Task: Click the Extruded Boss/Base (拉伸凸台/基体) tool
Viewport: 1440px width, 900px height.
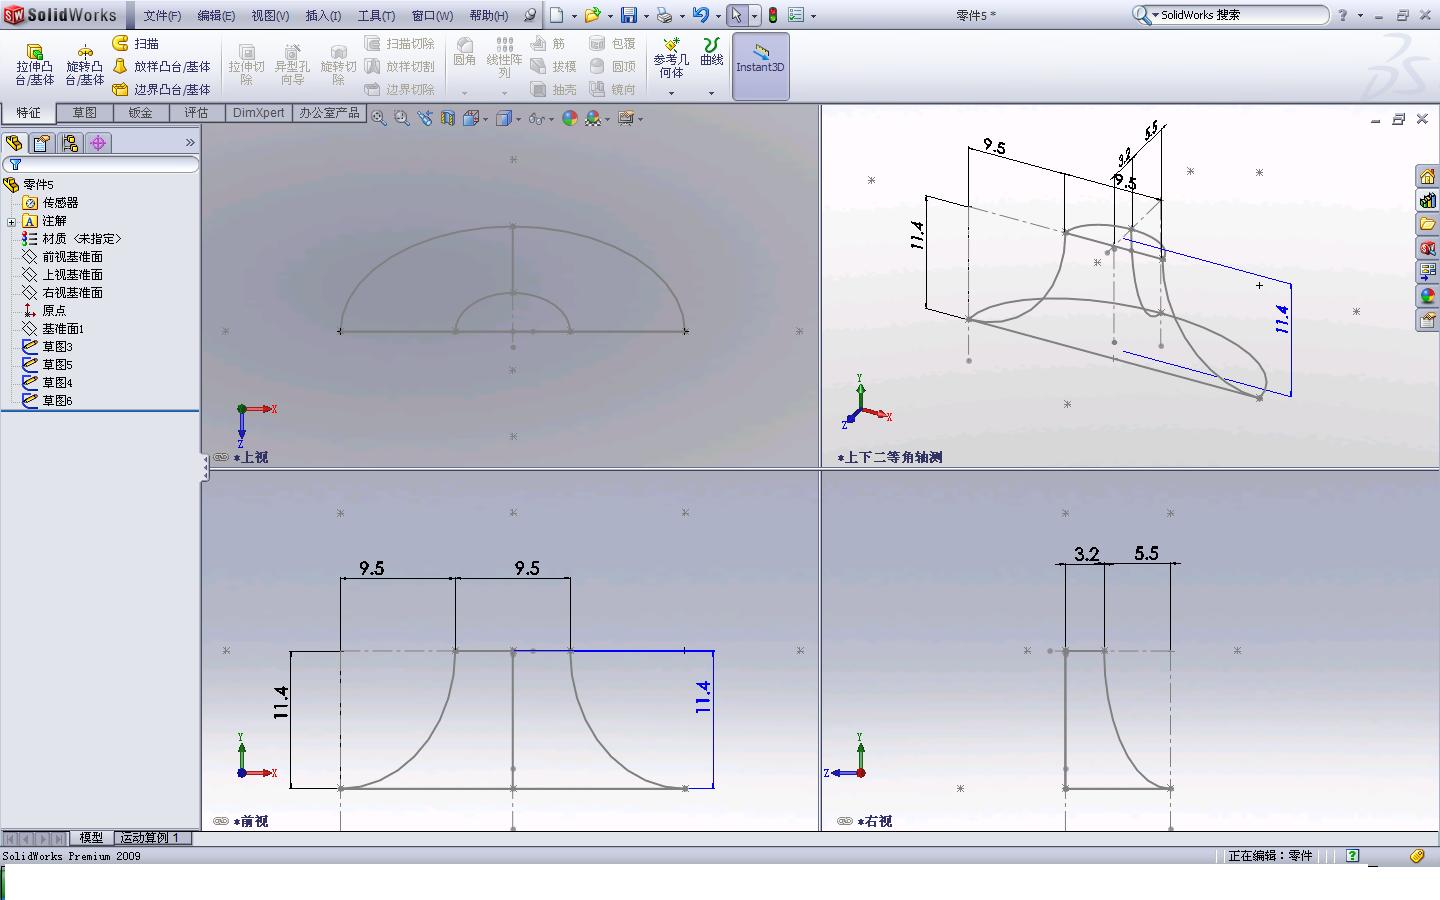Action: (35, 65)
